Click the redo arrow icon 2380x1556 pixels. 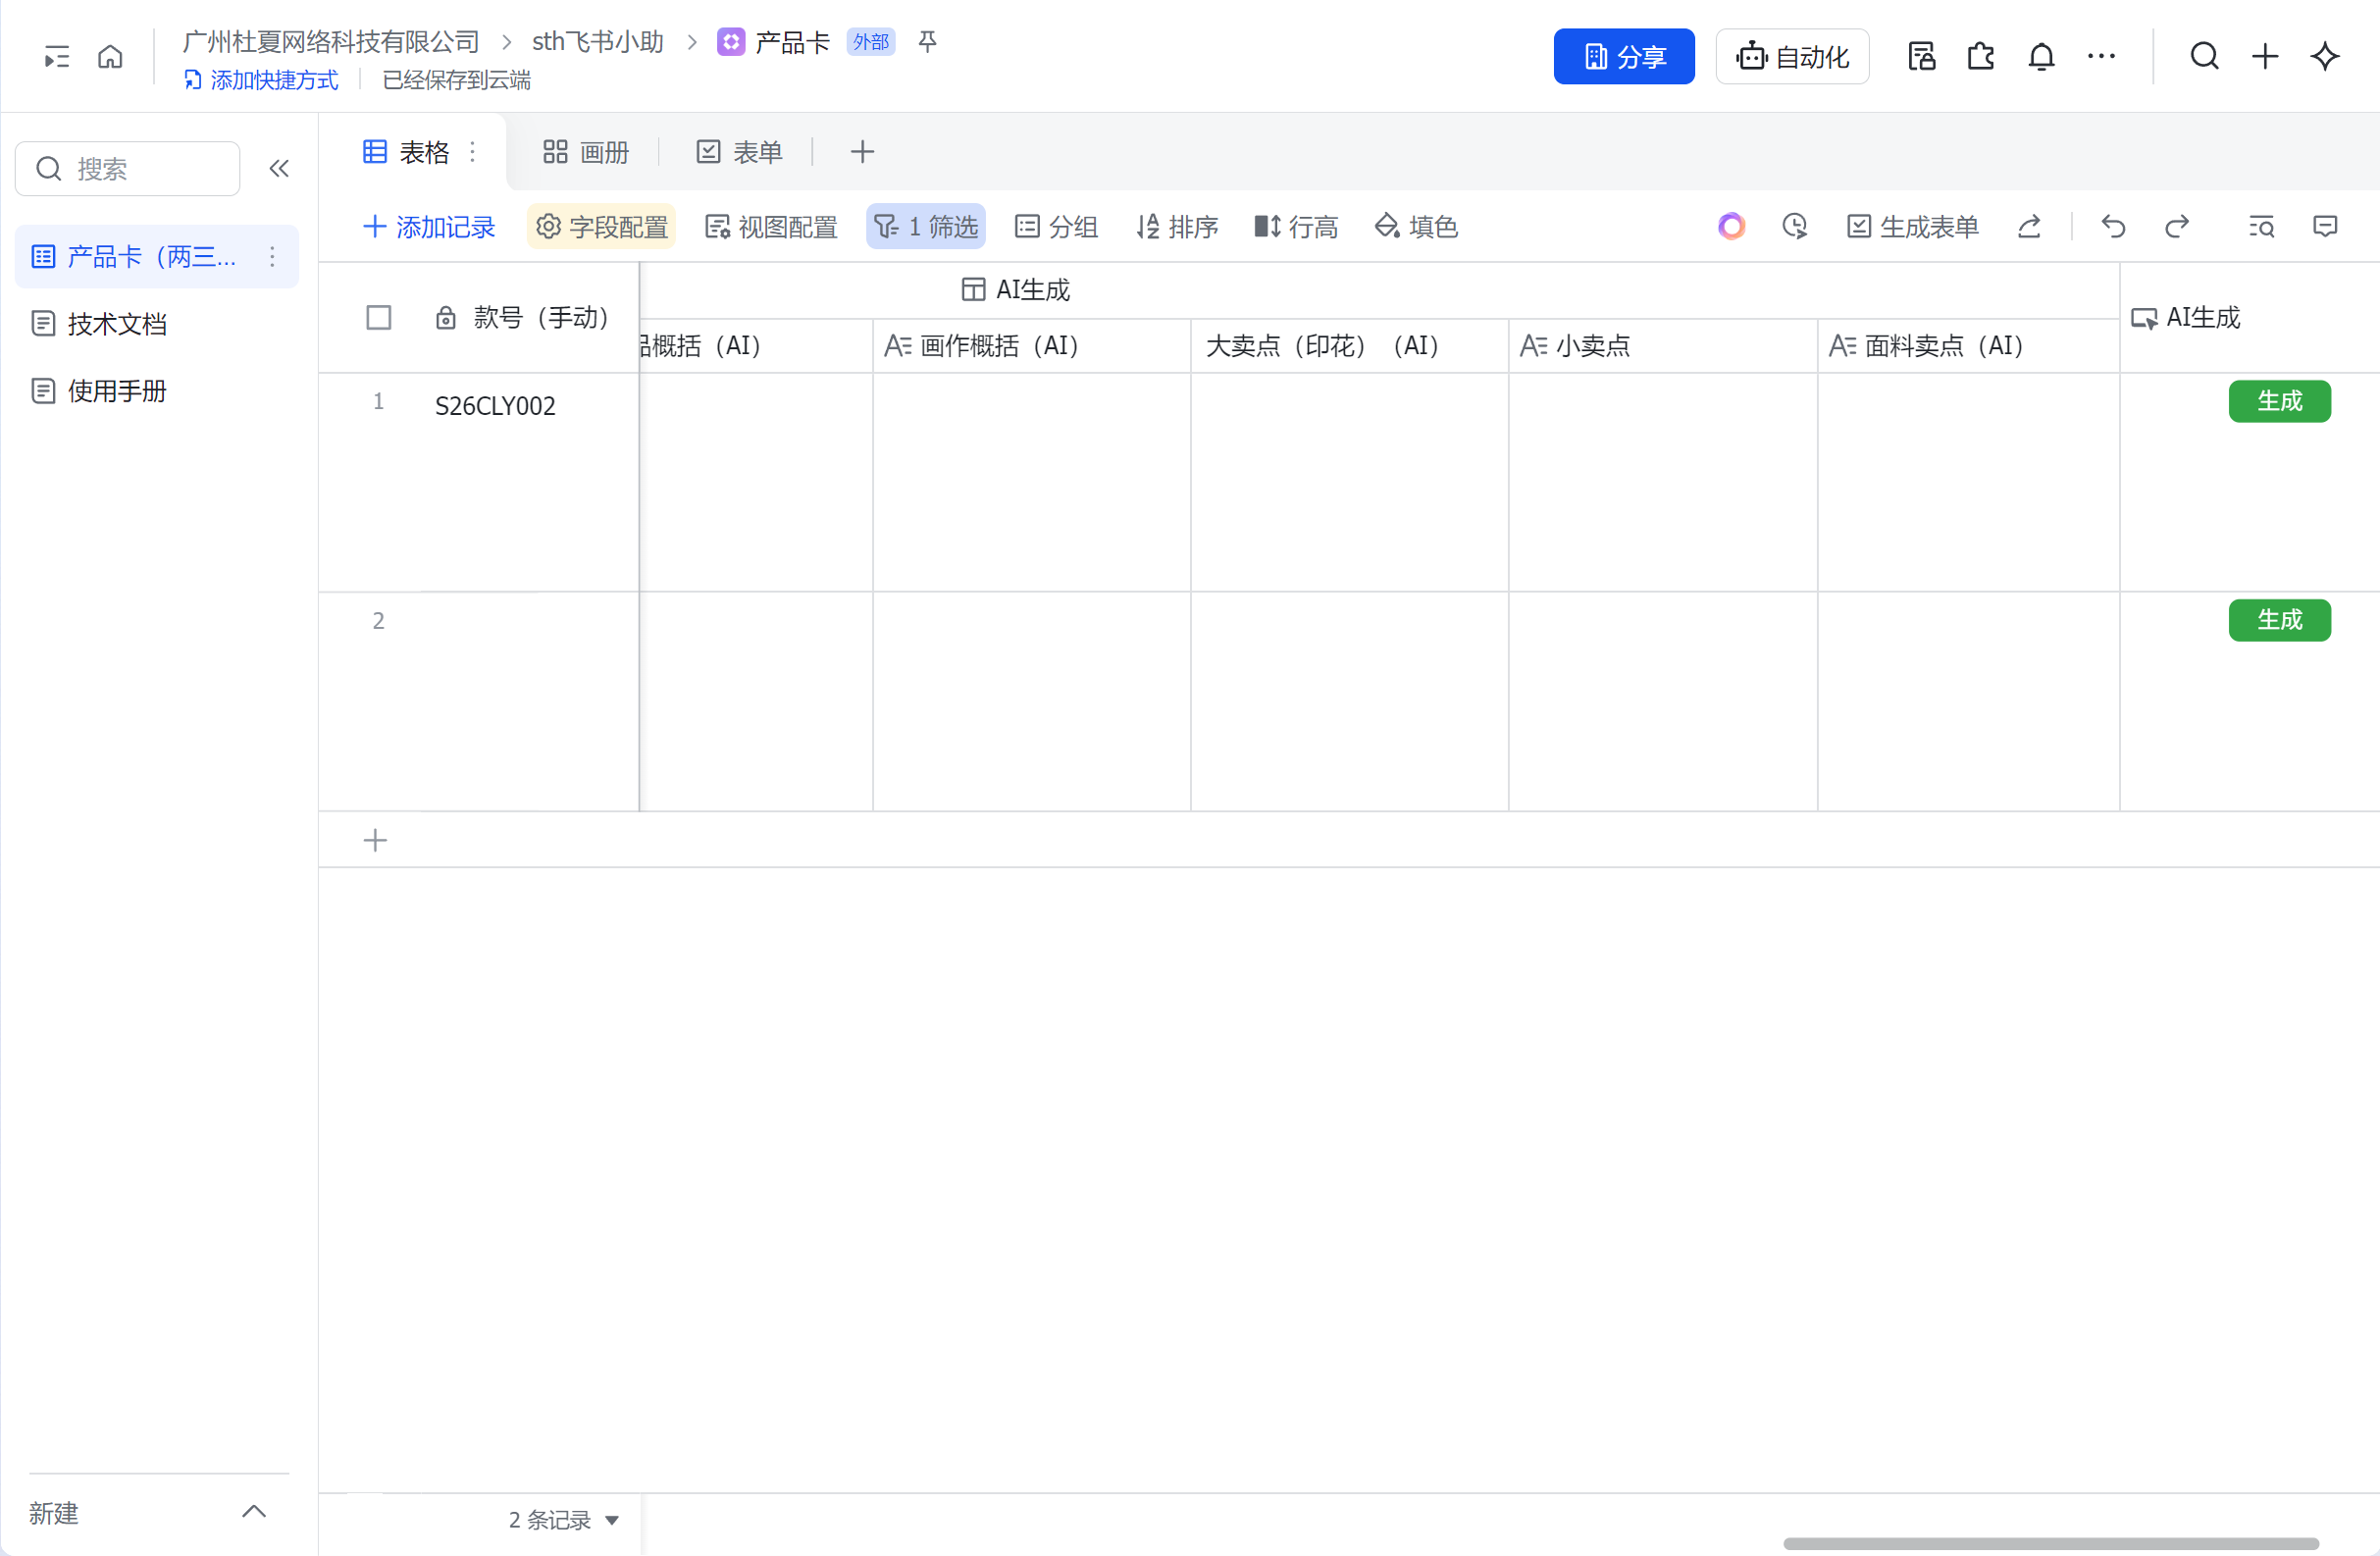pos(2177,227)
